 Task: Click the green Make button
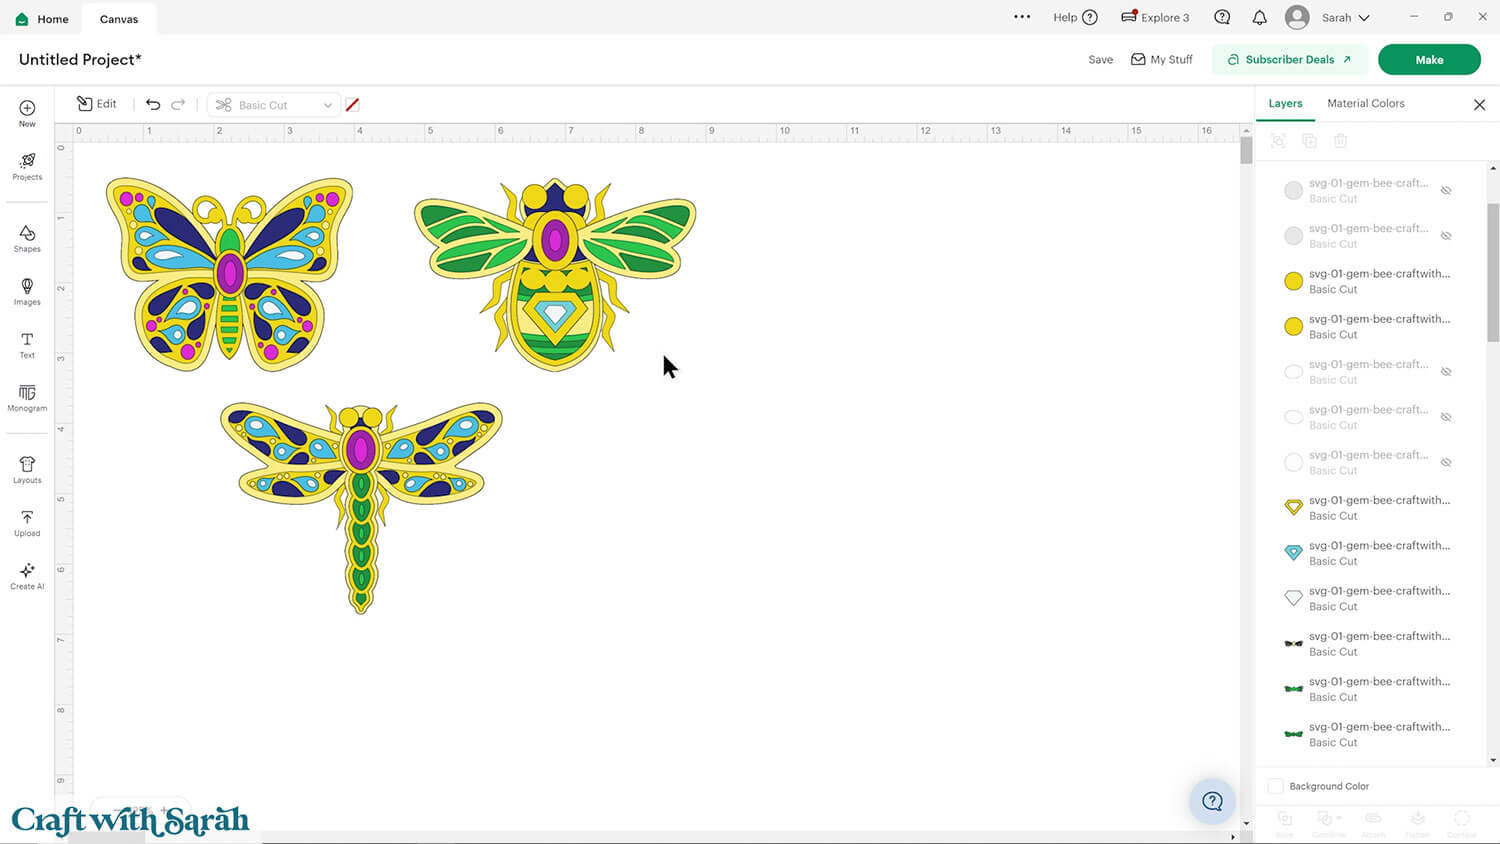pos(1428,59)
